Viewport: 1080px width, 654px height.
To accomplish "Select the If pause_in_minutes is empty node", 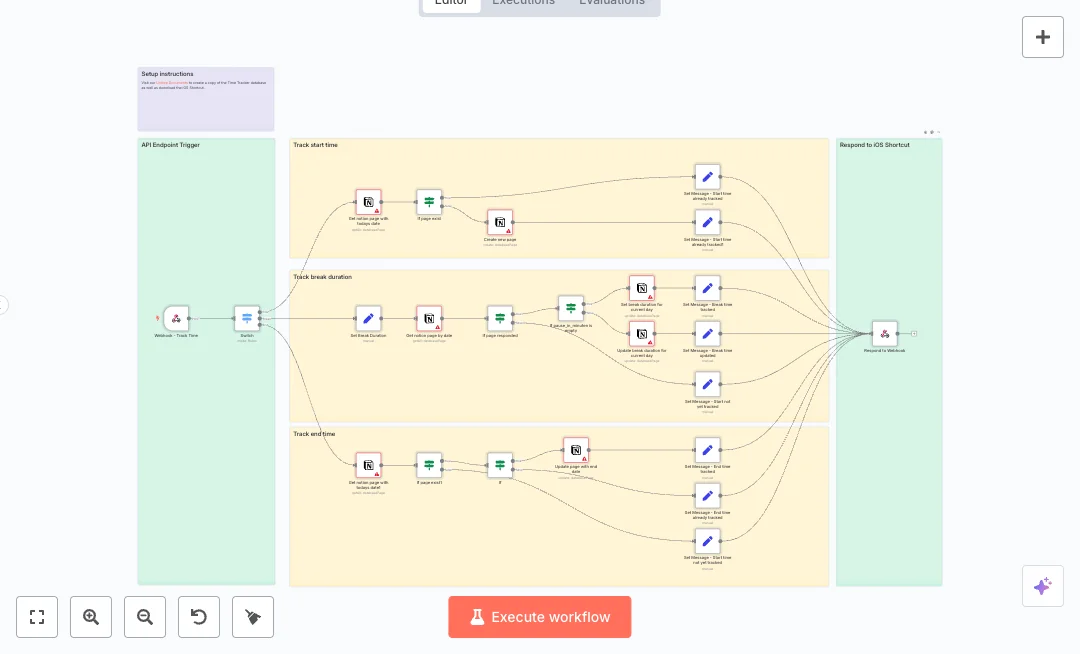I will click(571, 308).
